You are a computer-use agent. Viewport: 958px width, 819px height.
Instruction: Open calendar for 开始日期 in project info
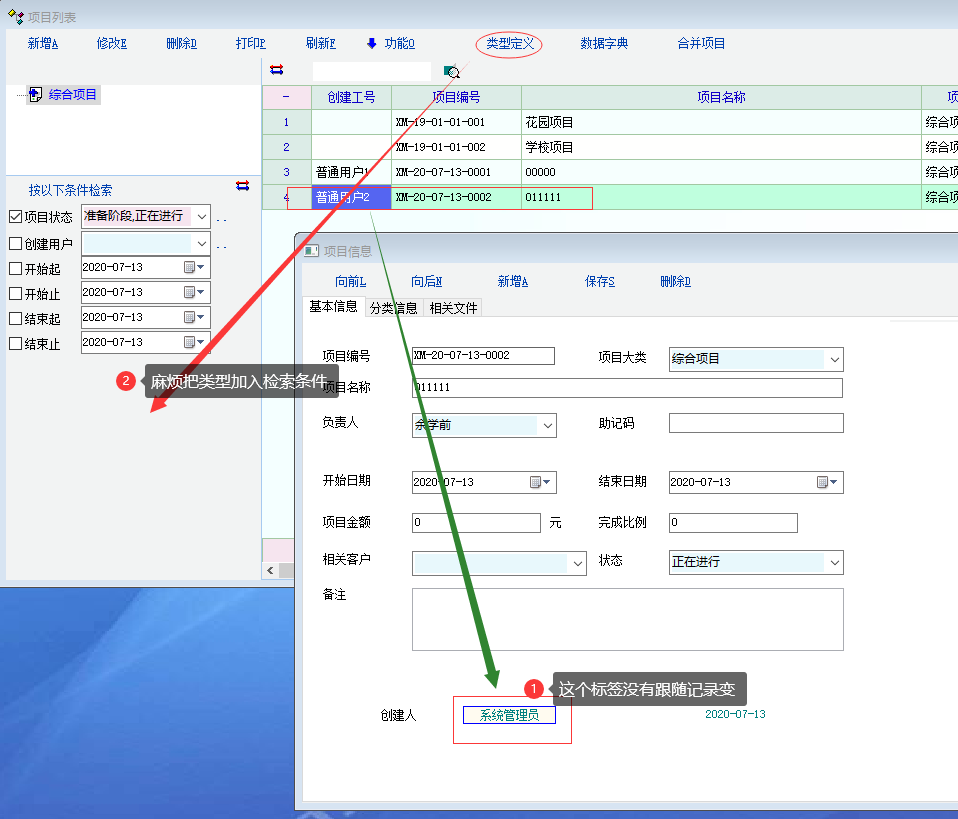pos(535,482)
